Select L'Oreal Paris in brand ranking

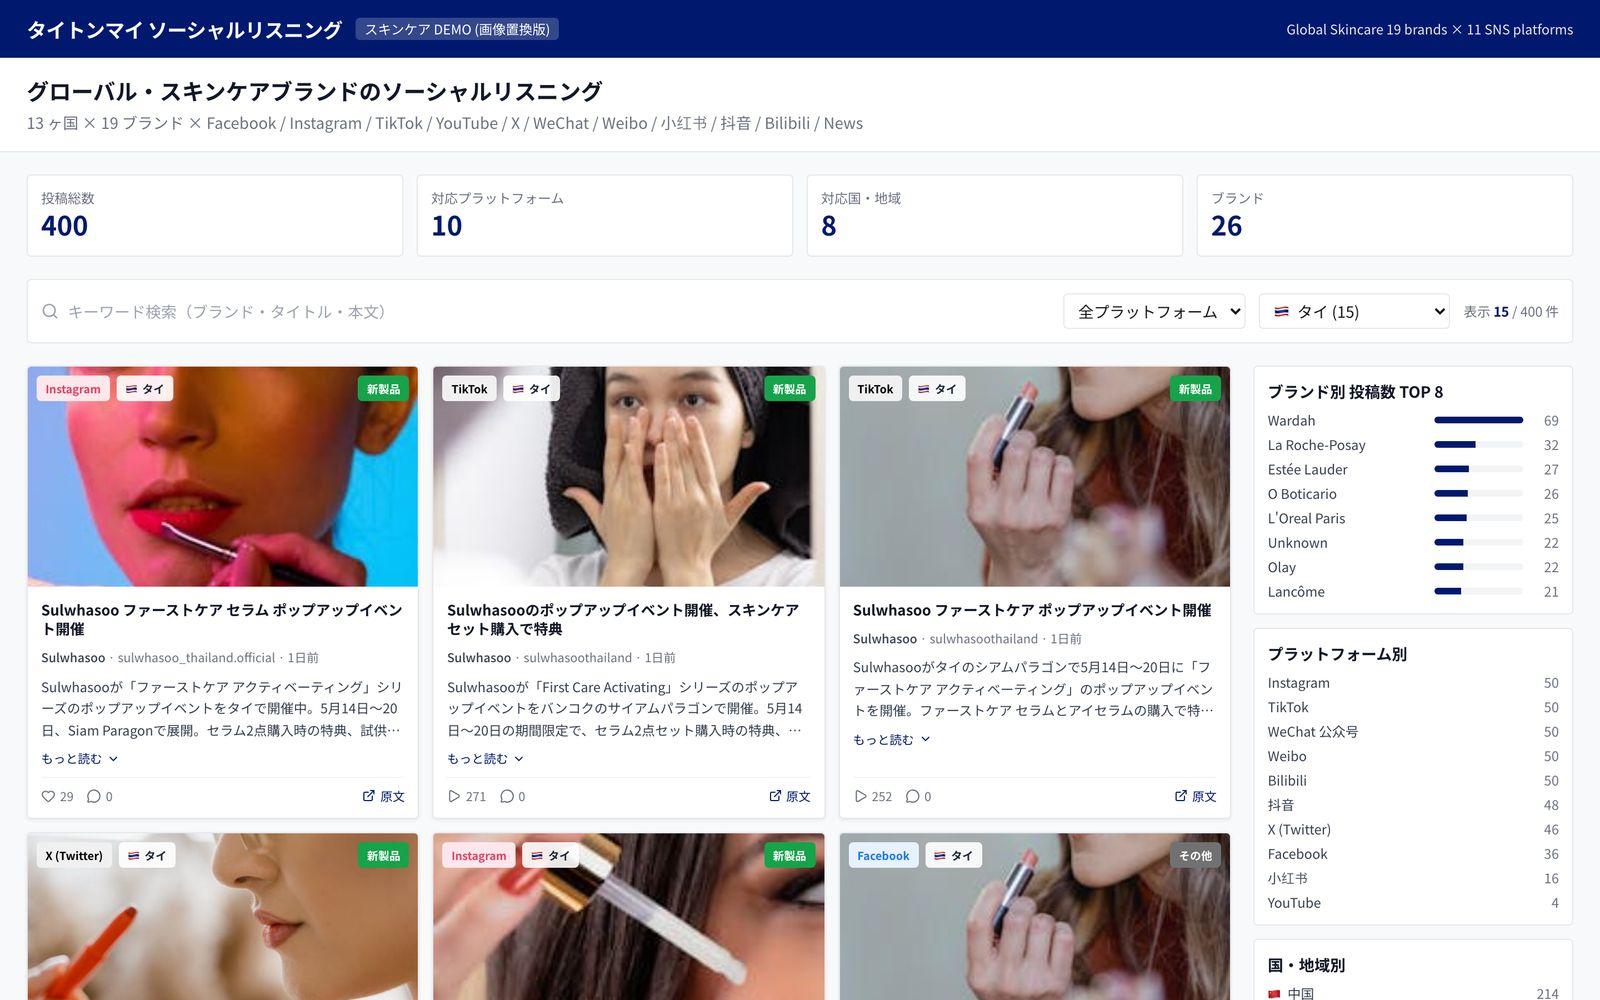(1413, 519)
